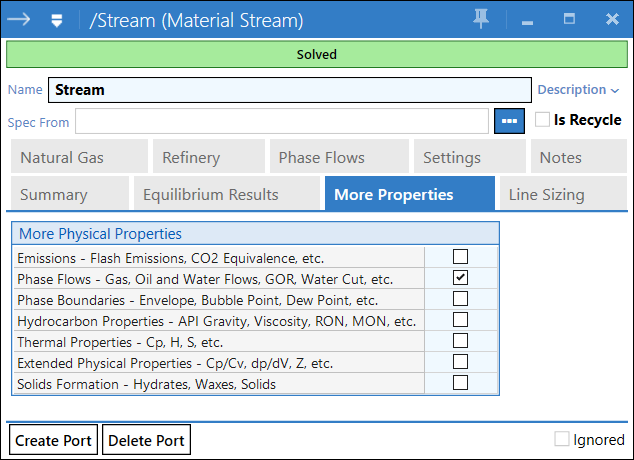Expand the Description dropdown
The image size is (634, 460).
578,90
